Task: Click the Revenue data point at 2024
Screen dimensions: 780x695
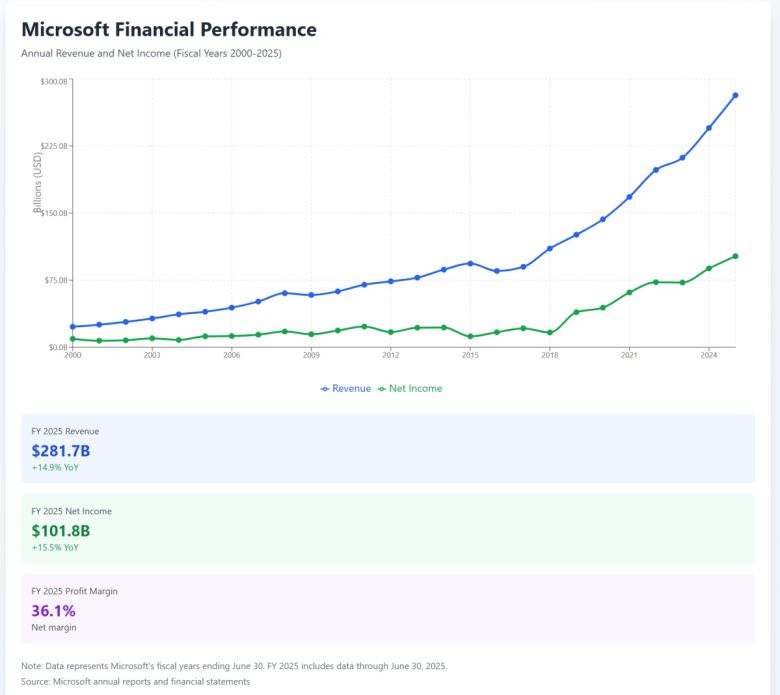Action: pyautogui.click(x=709, y=128)
